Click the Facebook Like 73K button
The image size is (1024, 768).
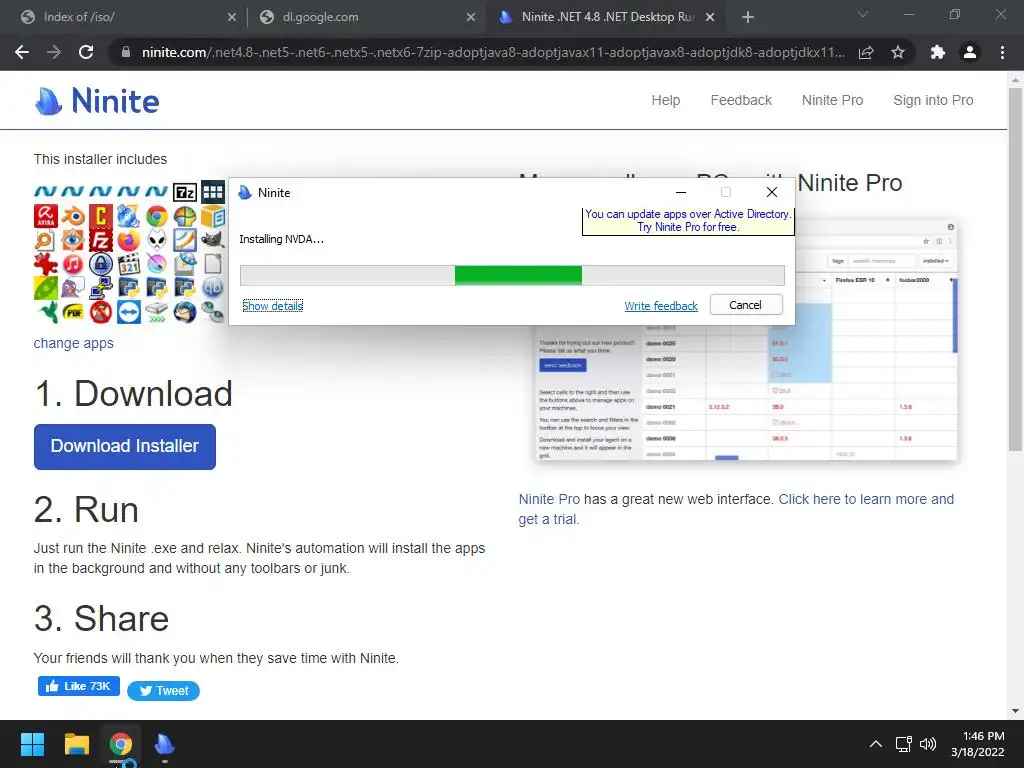click(x=78, y=686)
